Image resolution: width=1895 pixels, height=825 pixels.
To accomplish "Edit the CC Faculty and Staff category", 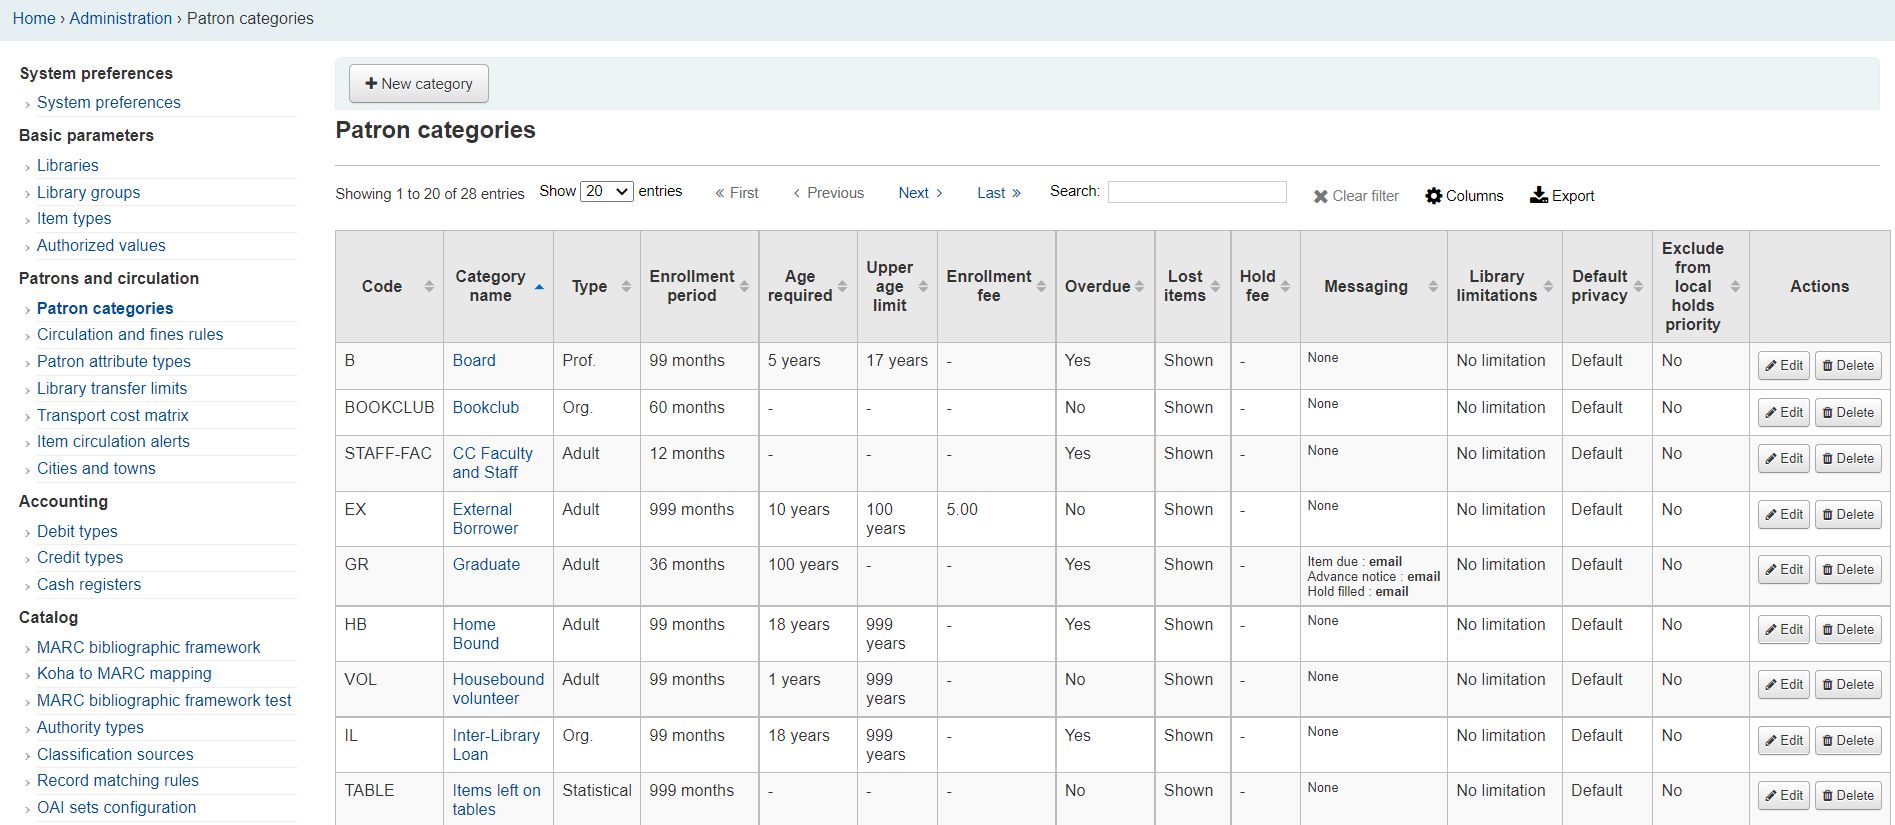I will 1784,458.
